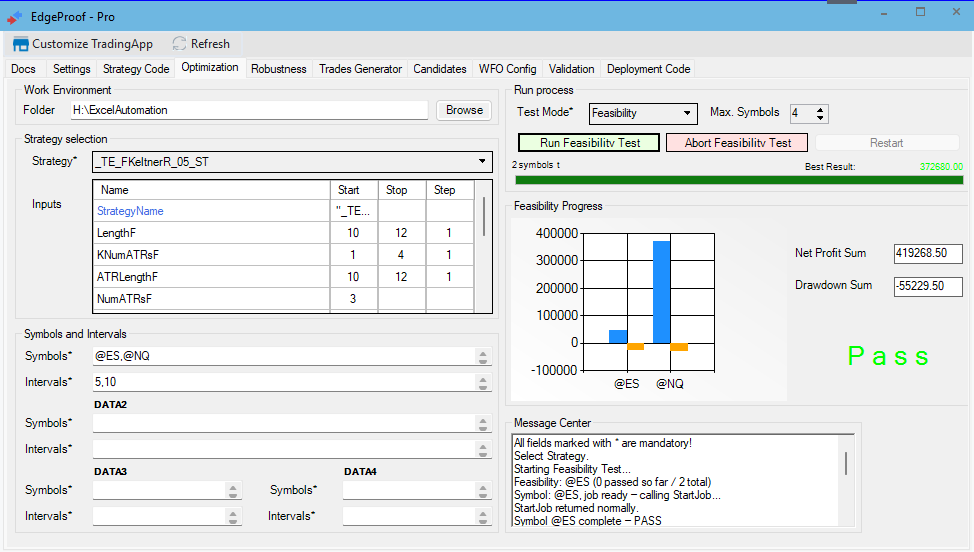Select the KNumATRsF Stop value 4
The image size is (974, 552).
point(401,255)
